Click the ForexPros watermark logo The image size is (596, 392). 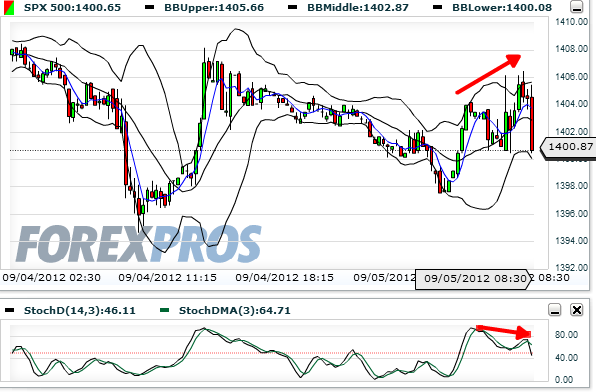[x=139, y=244]
